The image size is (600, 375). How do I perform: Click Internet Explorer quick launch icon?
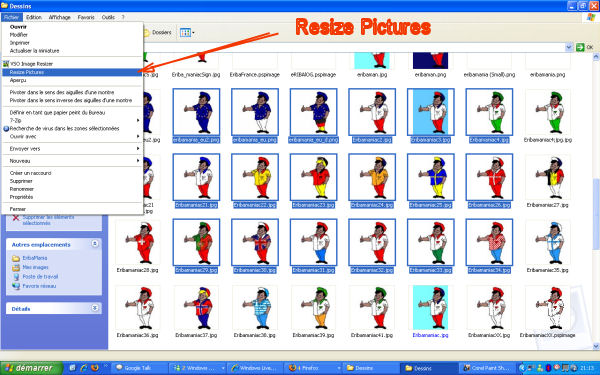tap(83, 368)
